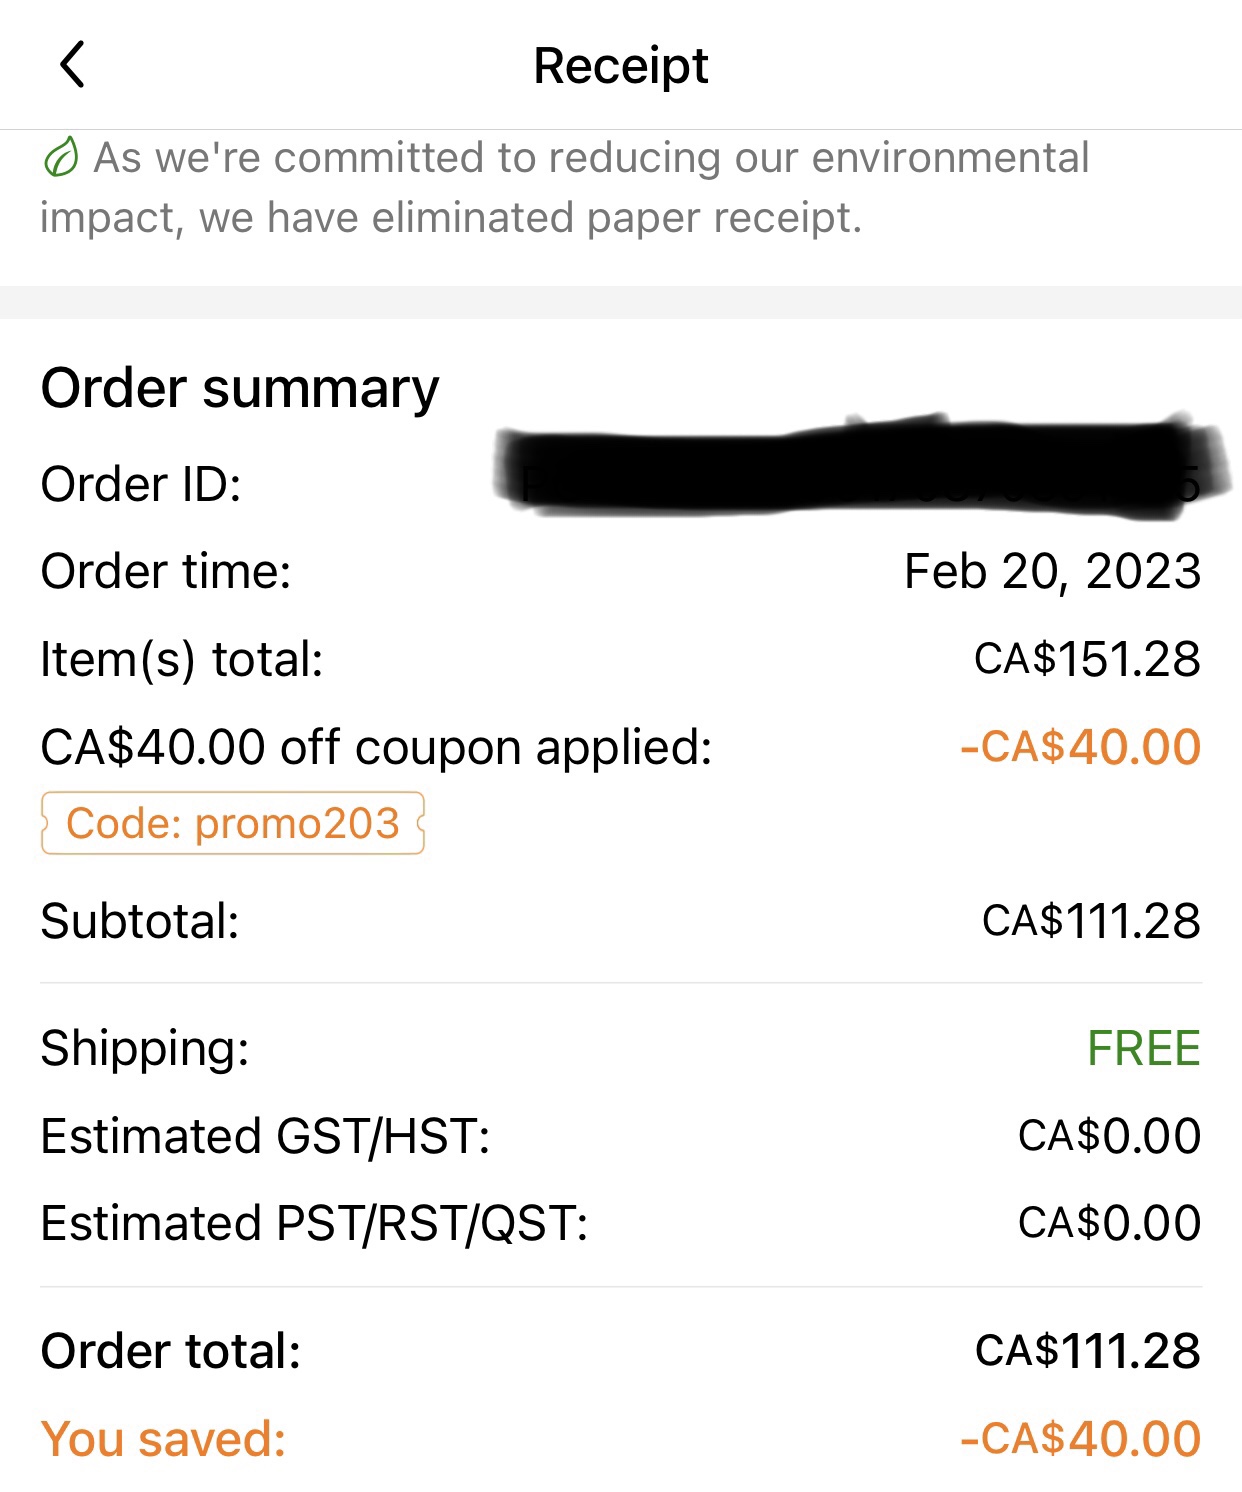Click the Subtotal CA$111.28 amount

tap(1092, 921)
